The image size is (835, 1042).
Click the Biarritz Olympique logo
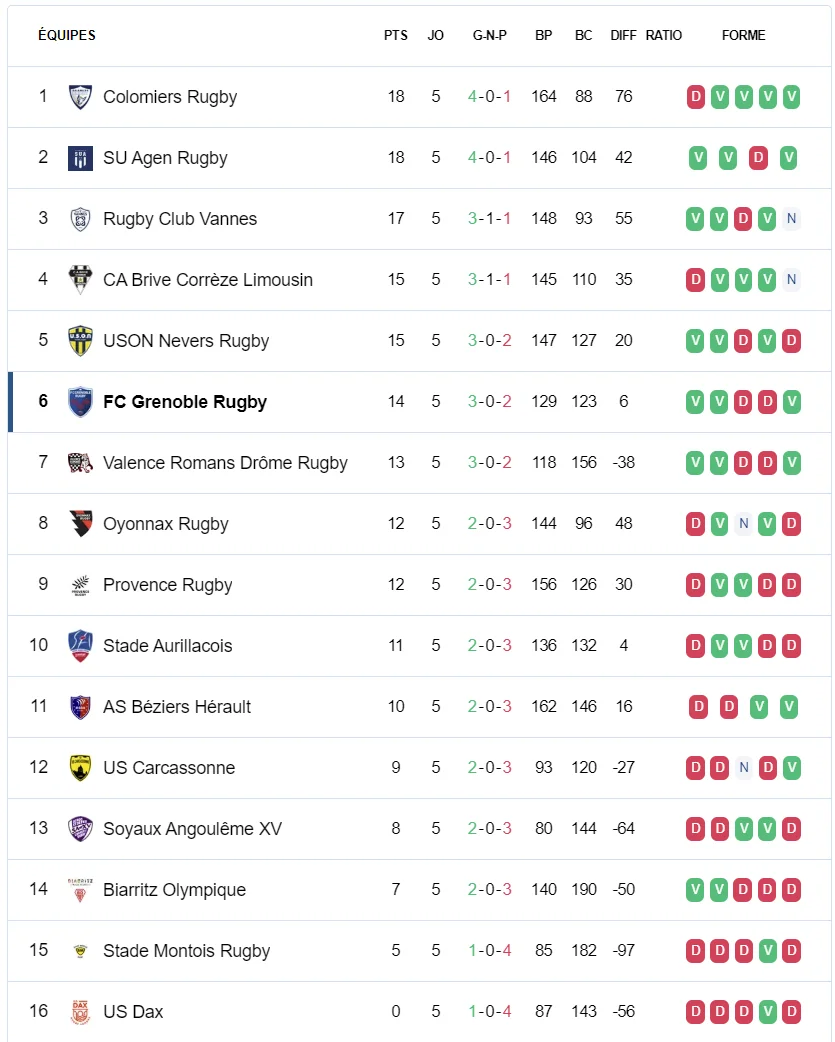point(80,890)
